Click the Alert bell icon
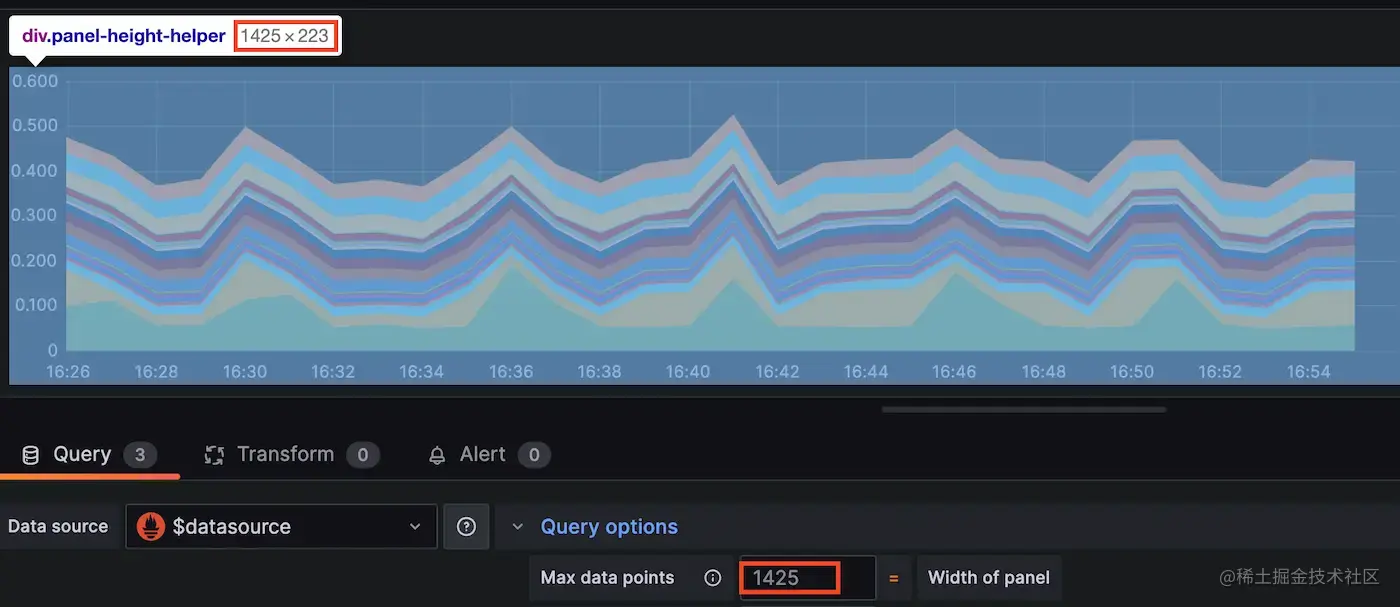1400x607 pixels. pyautogui.click(x=437, y=454)
